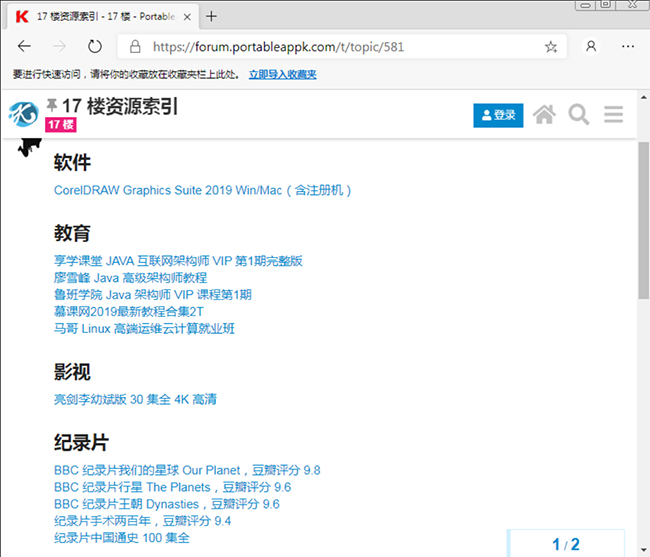The width and height of the screenshot is (650, 557).
Task: Open 纪录片手术两百年 link
Action: click(143, 521)
